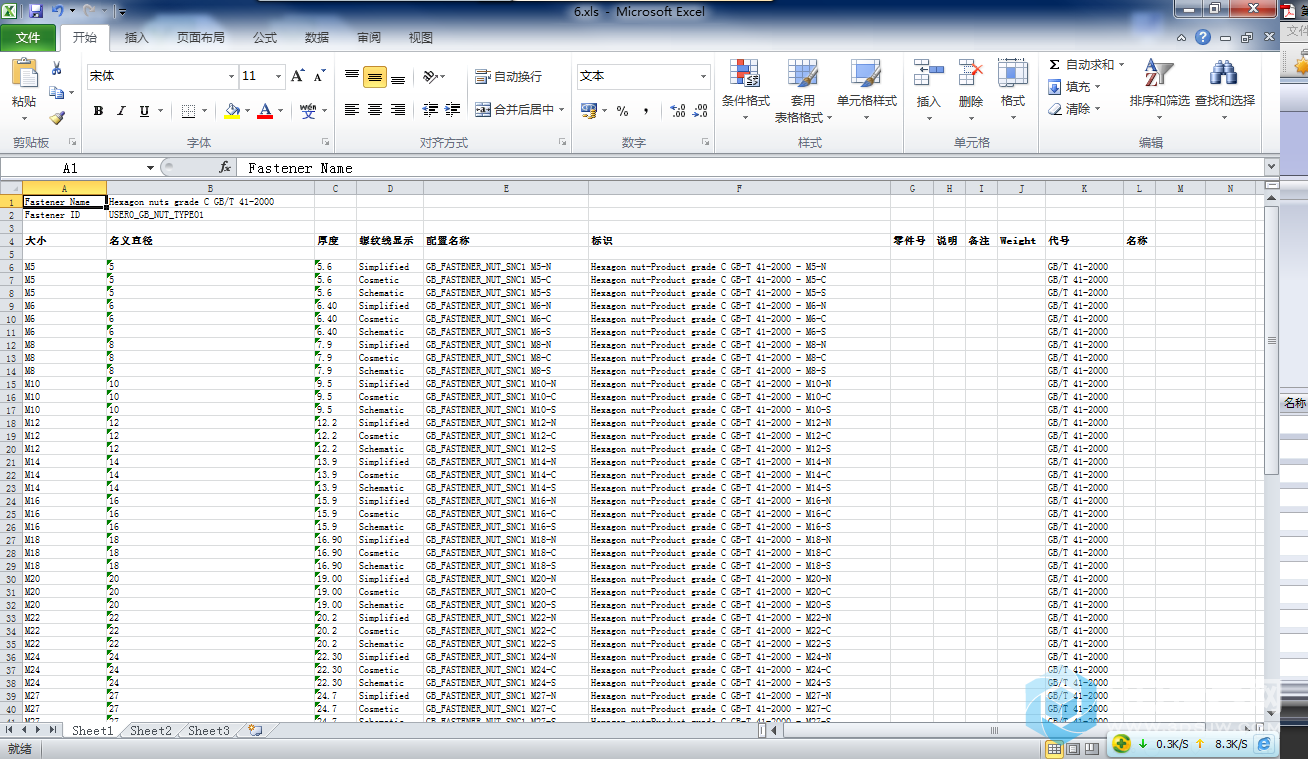
Task: Open the font size dropdown
Action: [x=278, y=77]
